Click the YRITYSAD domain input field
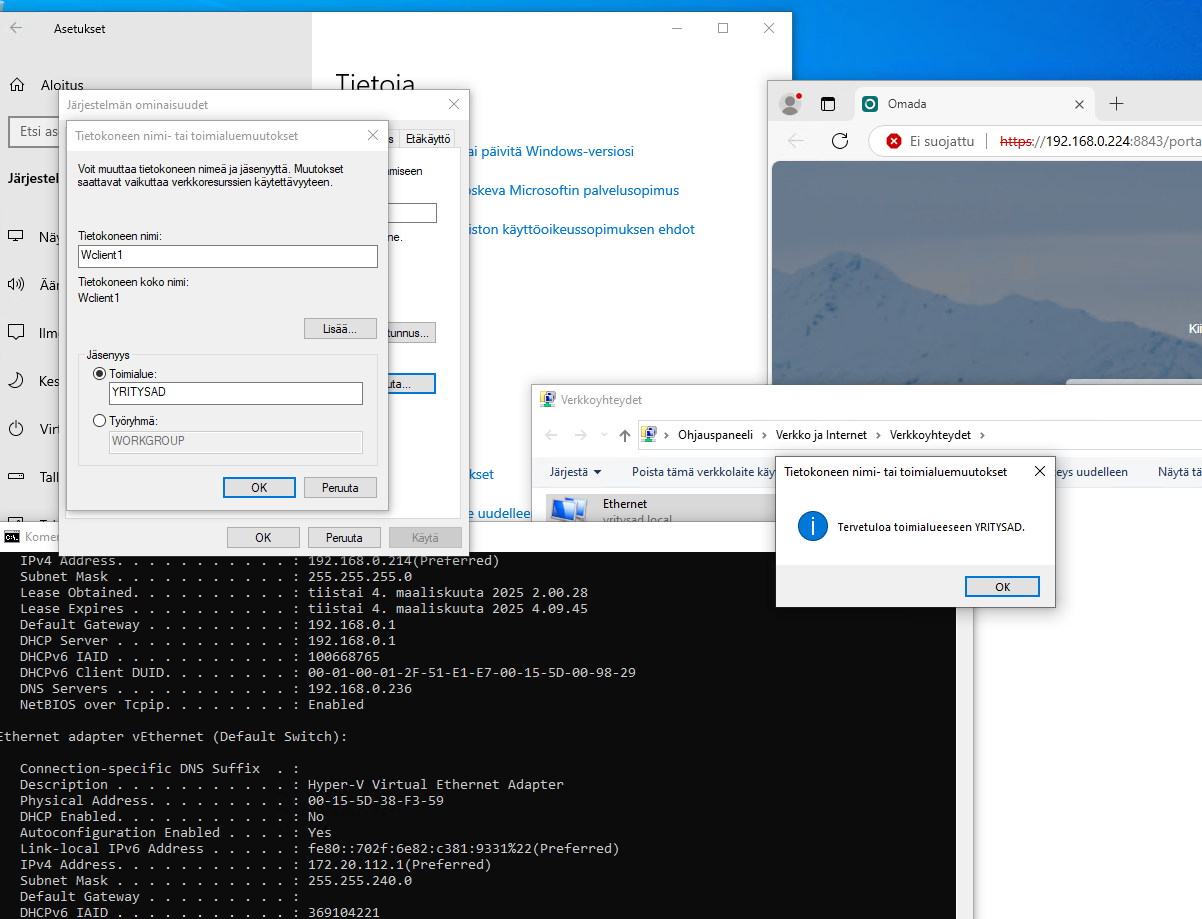 click(x=235, y=393)
